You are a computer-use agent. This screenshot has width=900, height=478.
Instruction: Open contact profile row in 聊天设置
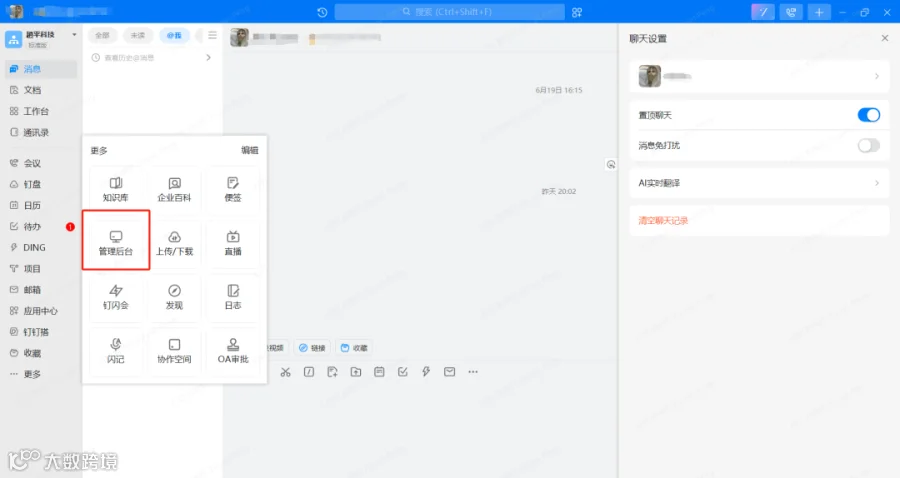click(759, 76)
